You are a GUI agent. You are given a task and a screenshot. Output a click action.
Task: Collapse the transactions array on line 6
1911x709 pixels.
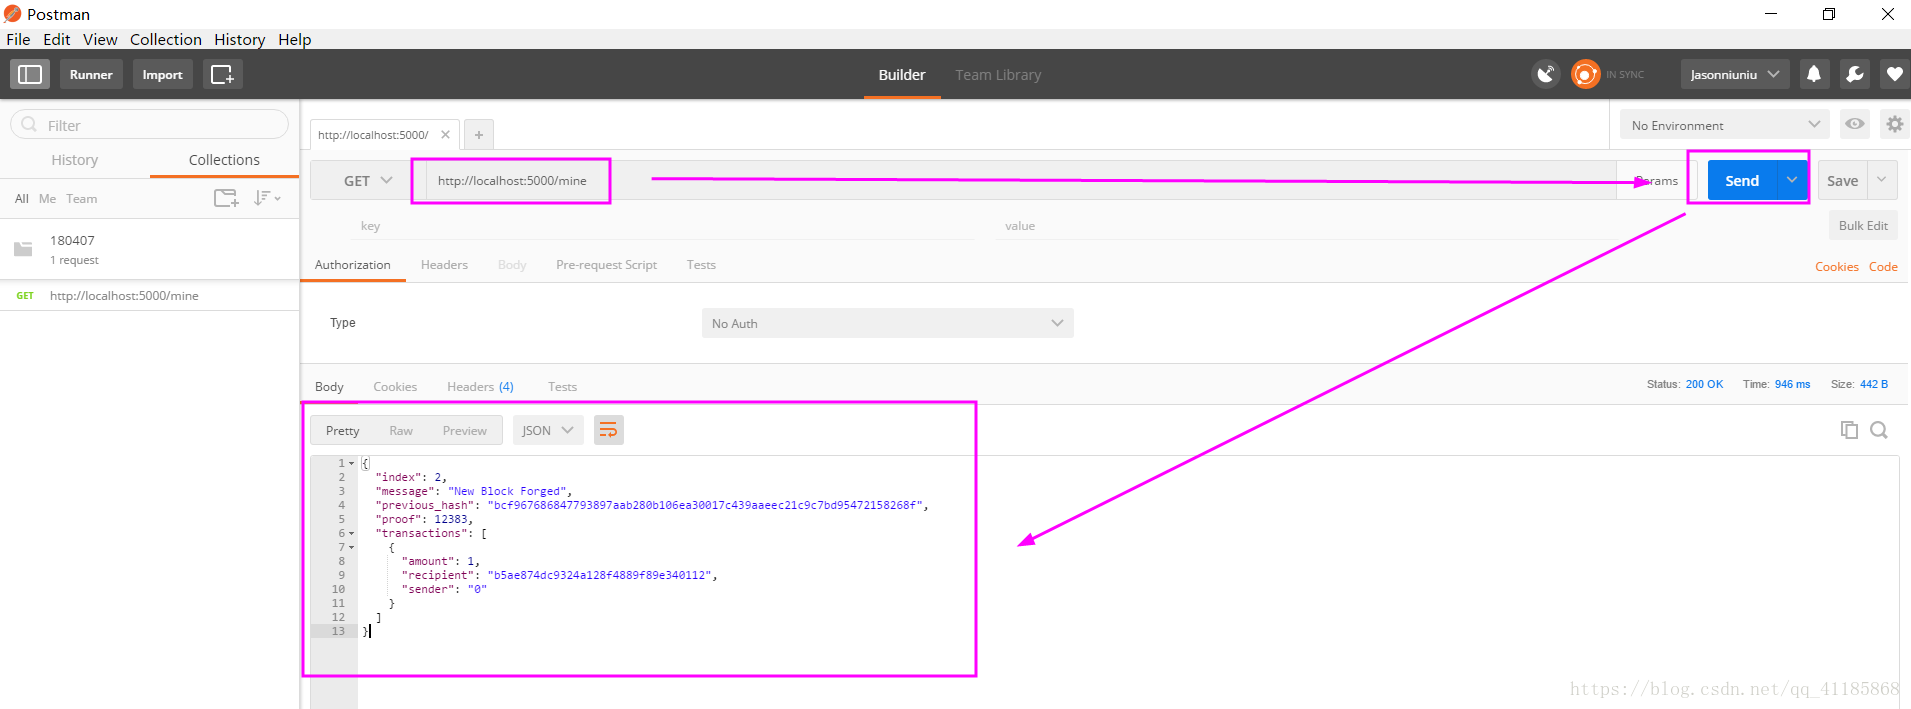coord(351,534)
